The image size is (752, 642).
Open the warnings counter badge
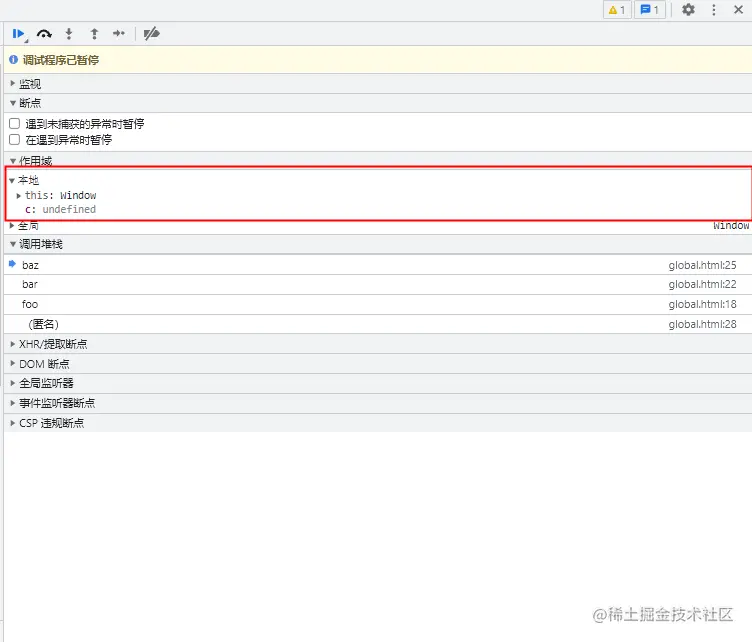click(x=617, y=10)
